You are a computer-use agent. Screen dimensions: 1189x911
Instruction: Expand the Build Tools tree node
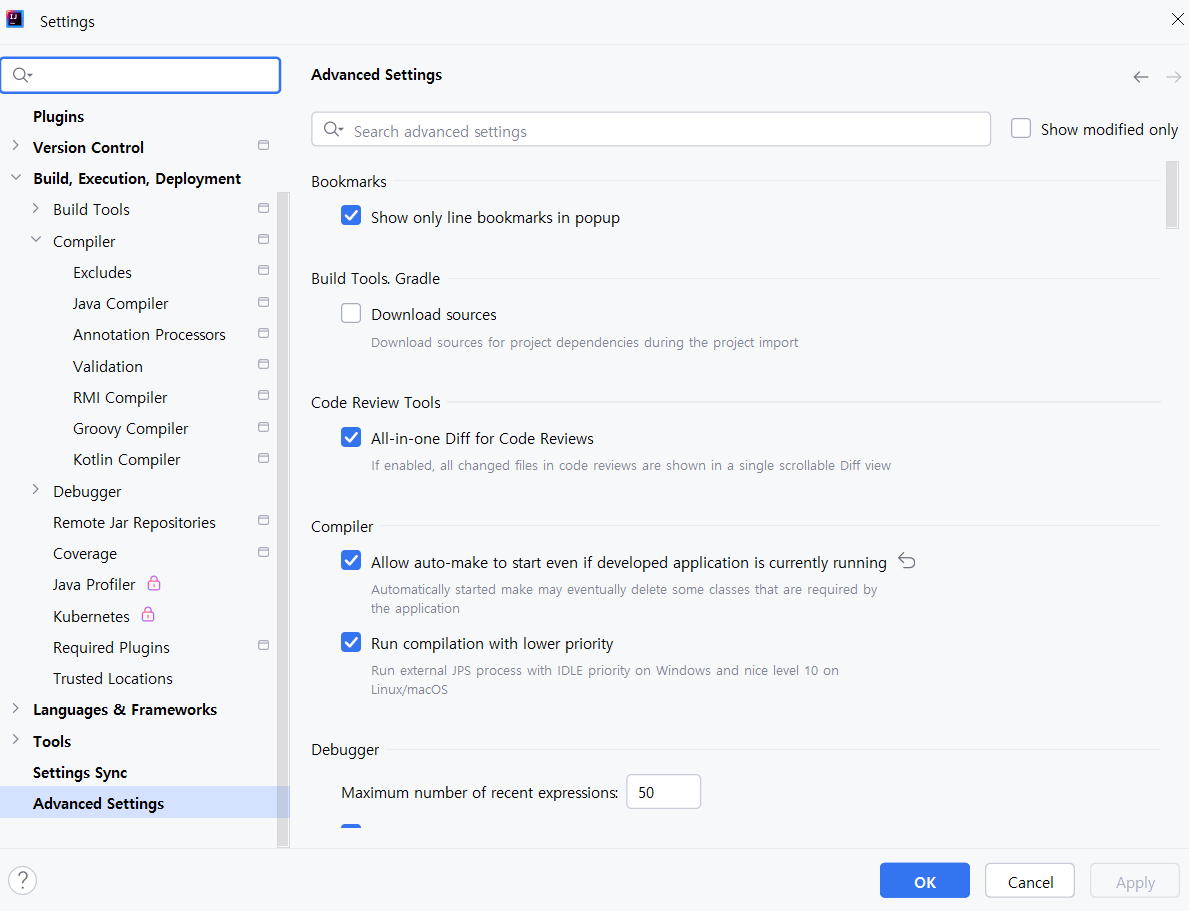point(36,209)
